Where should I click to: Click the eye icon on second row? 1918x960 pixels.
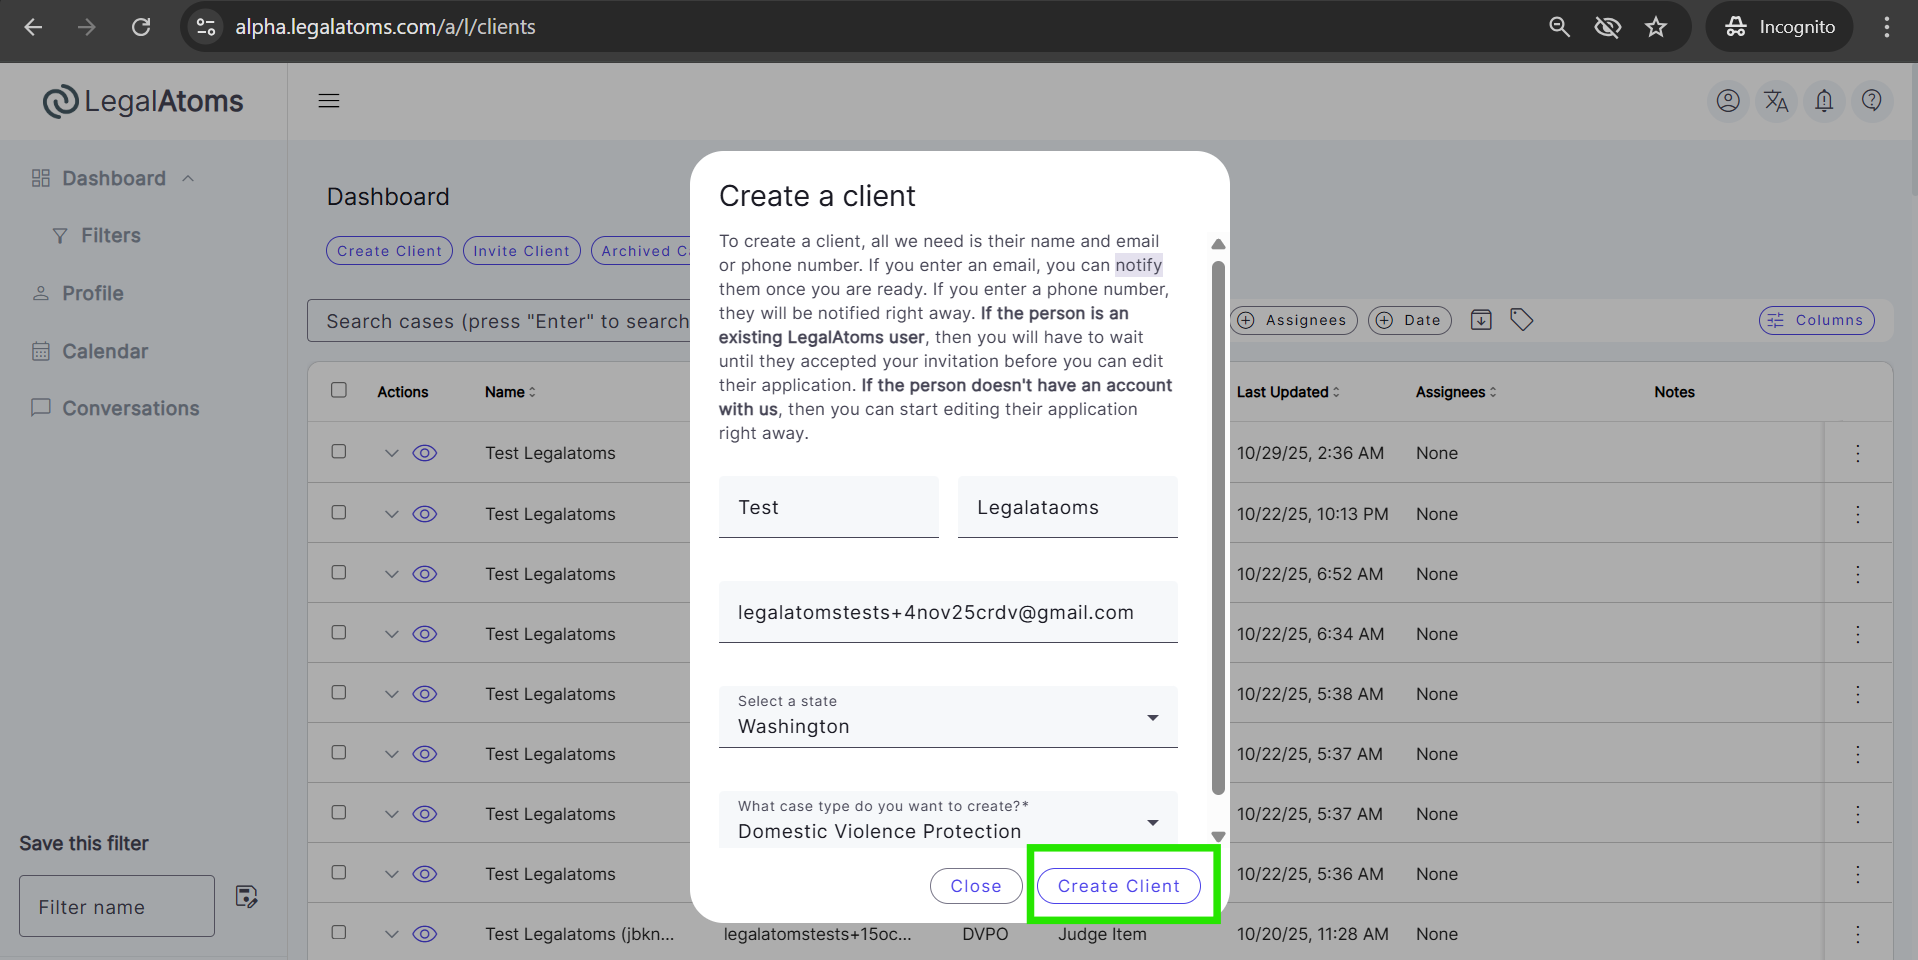(x=425, y=514)
